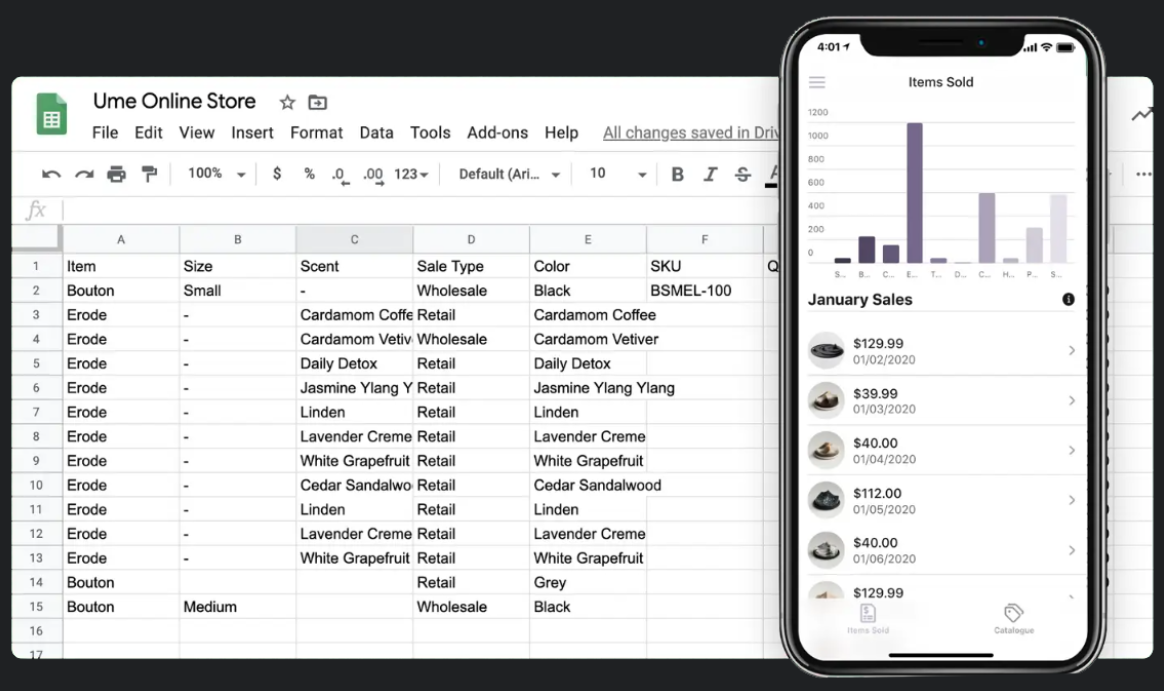Open the phone app hamburger menu
Viewport: 1164px width, 691px height.
(x=817, y=82)
